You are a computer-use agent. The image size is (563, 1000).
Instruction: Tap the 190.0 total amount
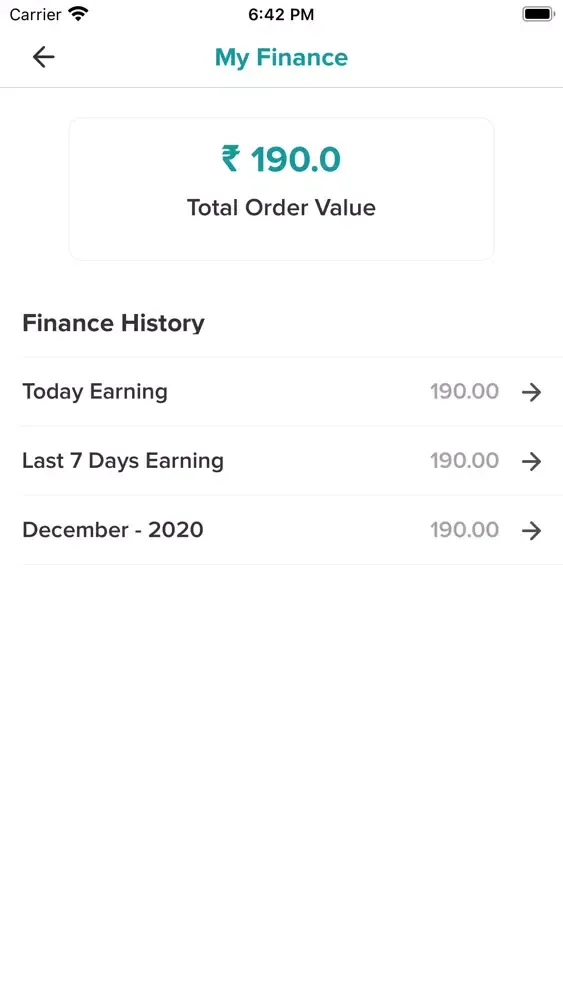(295, 159)
